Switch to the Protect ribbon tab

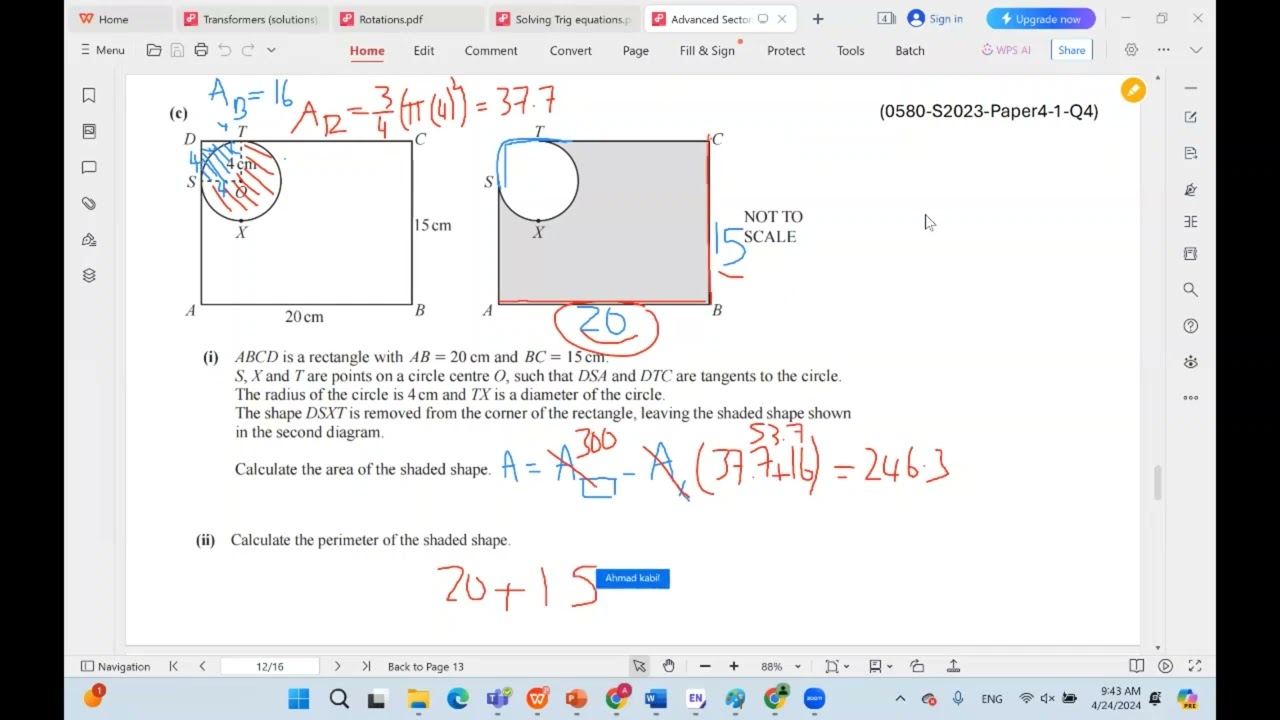[x=786, y=50]
